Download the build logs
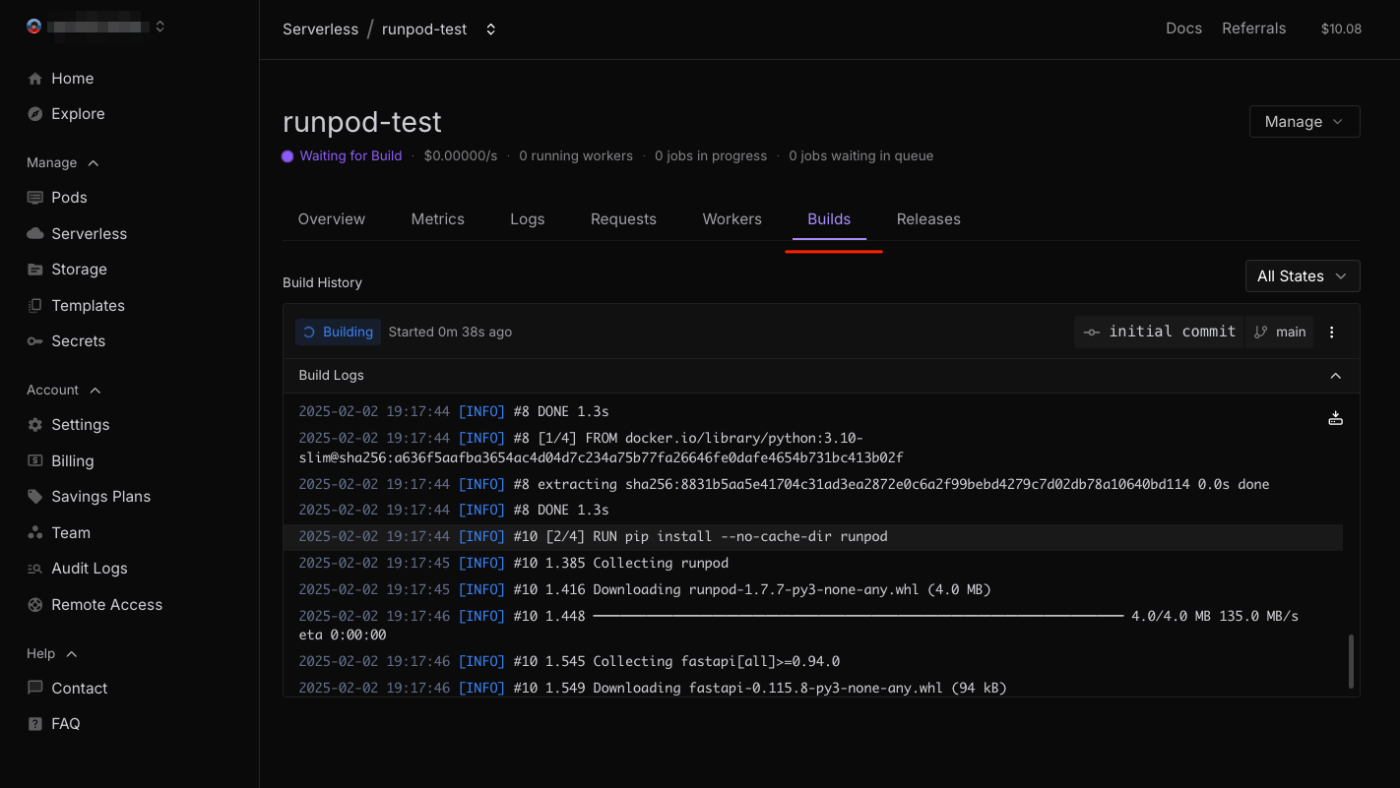This screenshot has height=788, width=1400. (x=1335, y=418)
